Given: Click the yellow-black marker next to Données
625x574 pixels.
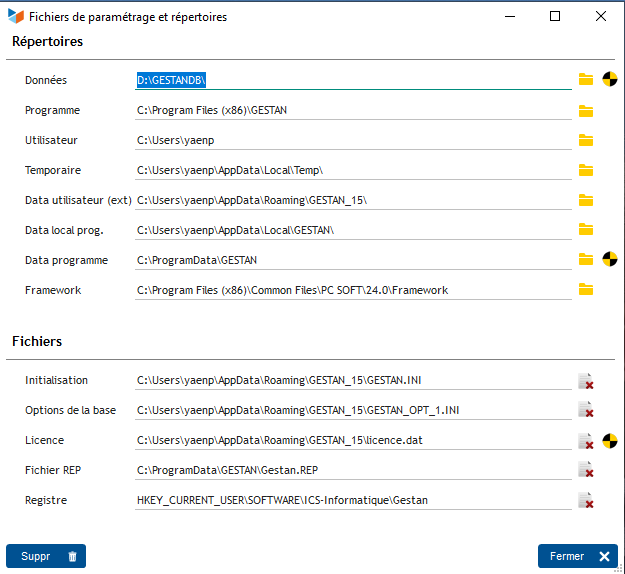Looking at the screenshot, I should click(610, 80).
